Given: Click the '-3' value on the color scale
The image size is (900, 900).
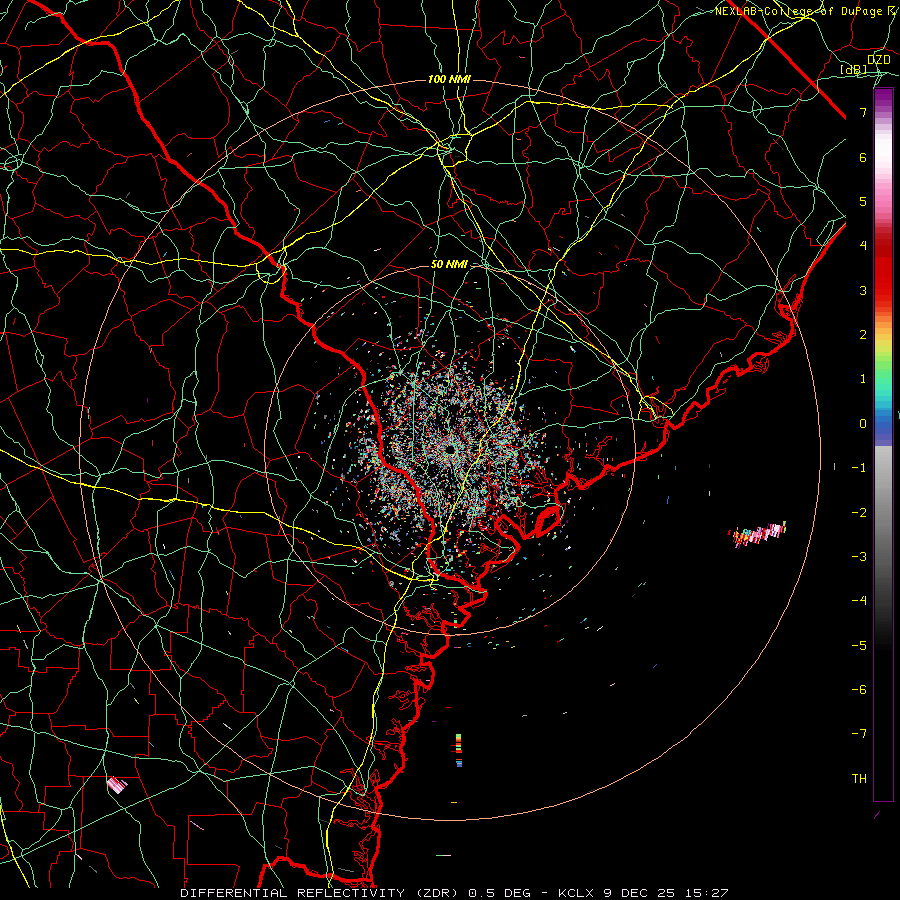Looking at the screenshot, I should pos(859,556).
